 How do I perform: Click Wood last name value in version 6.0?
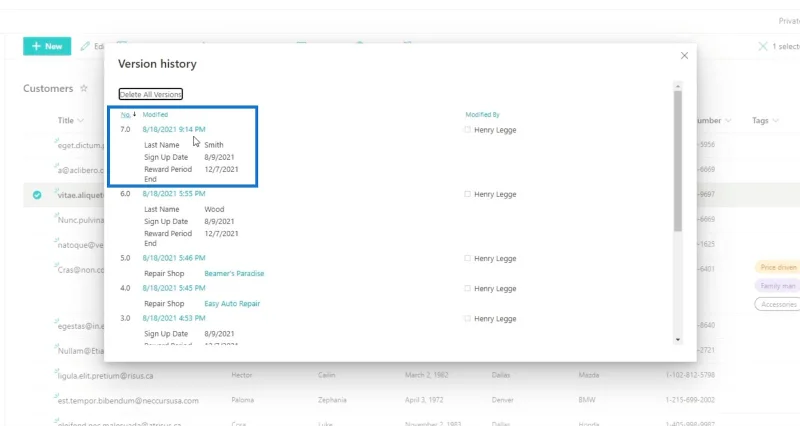coord(214,209)
